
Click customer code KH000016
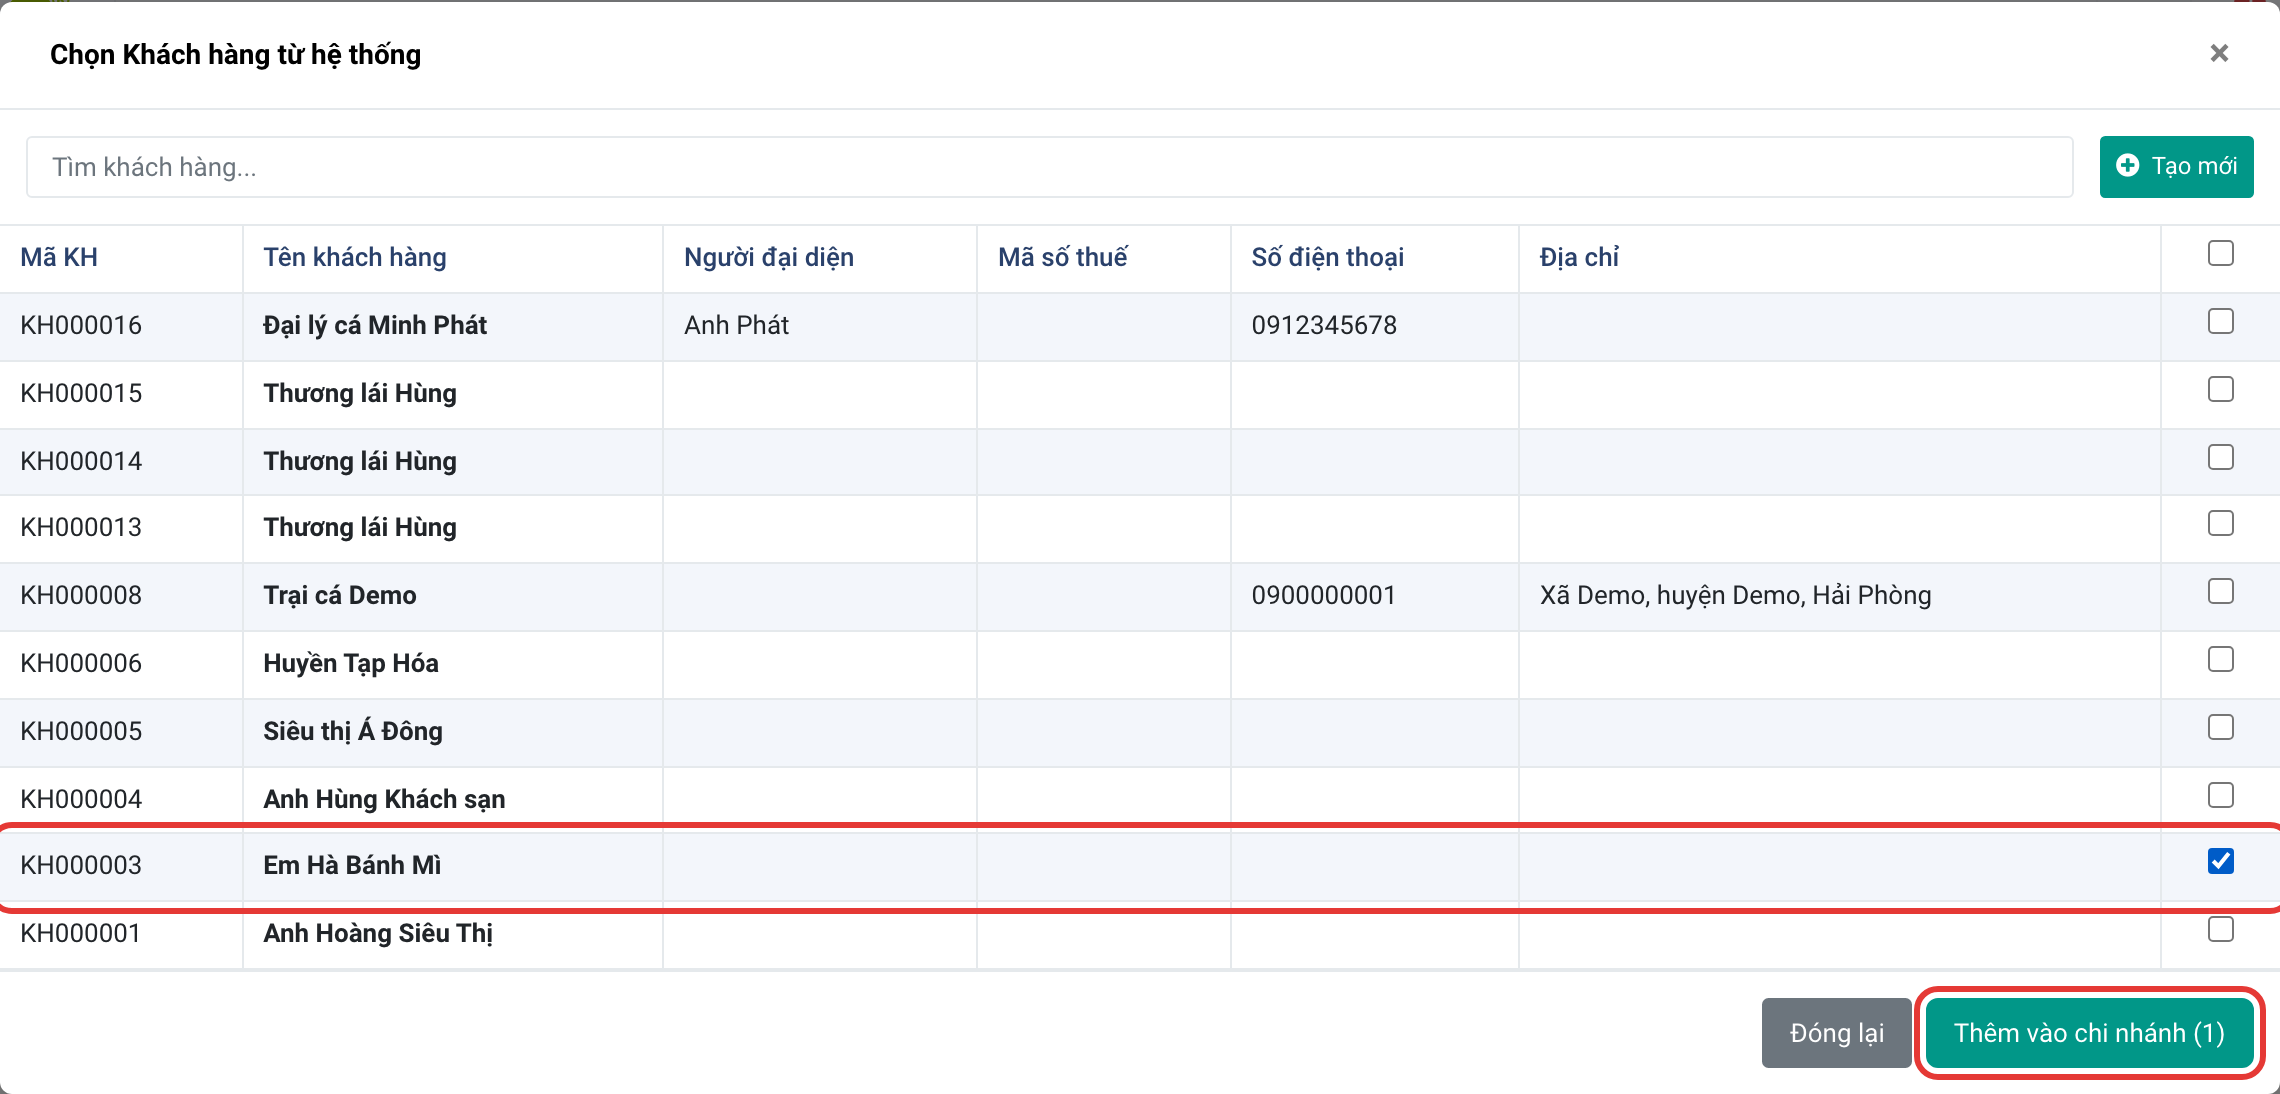click(x=81, y=325)
